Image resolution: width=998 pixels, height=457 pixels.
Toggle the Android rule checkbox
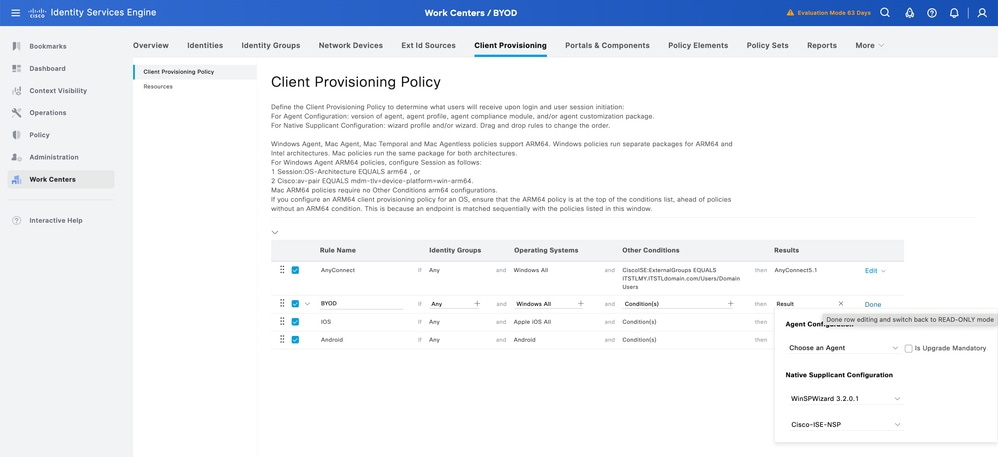(295, 339)
